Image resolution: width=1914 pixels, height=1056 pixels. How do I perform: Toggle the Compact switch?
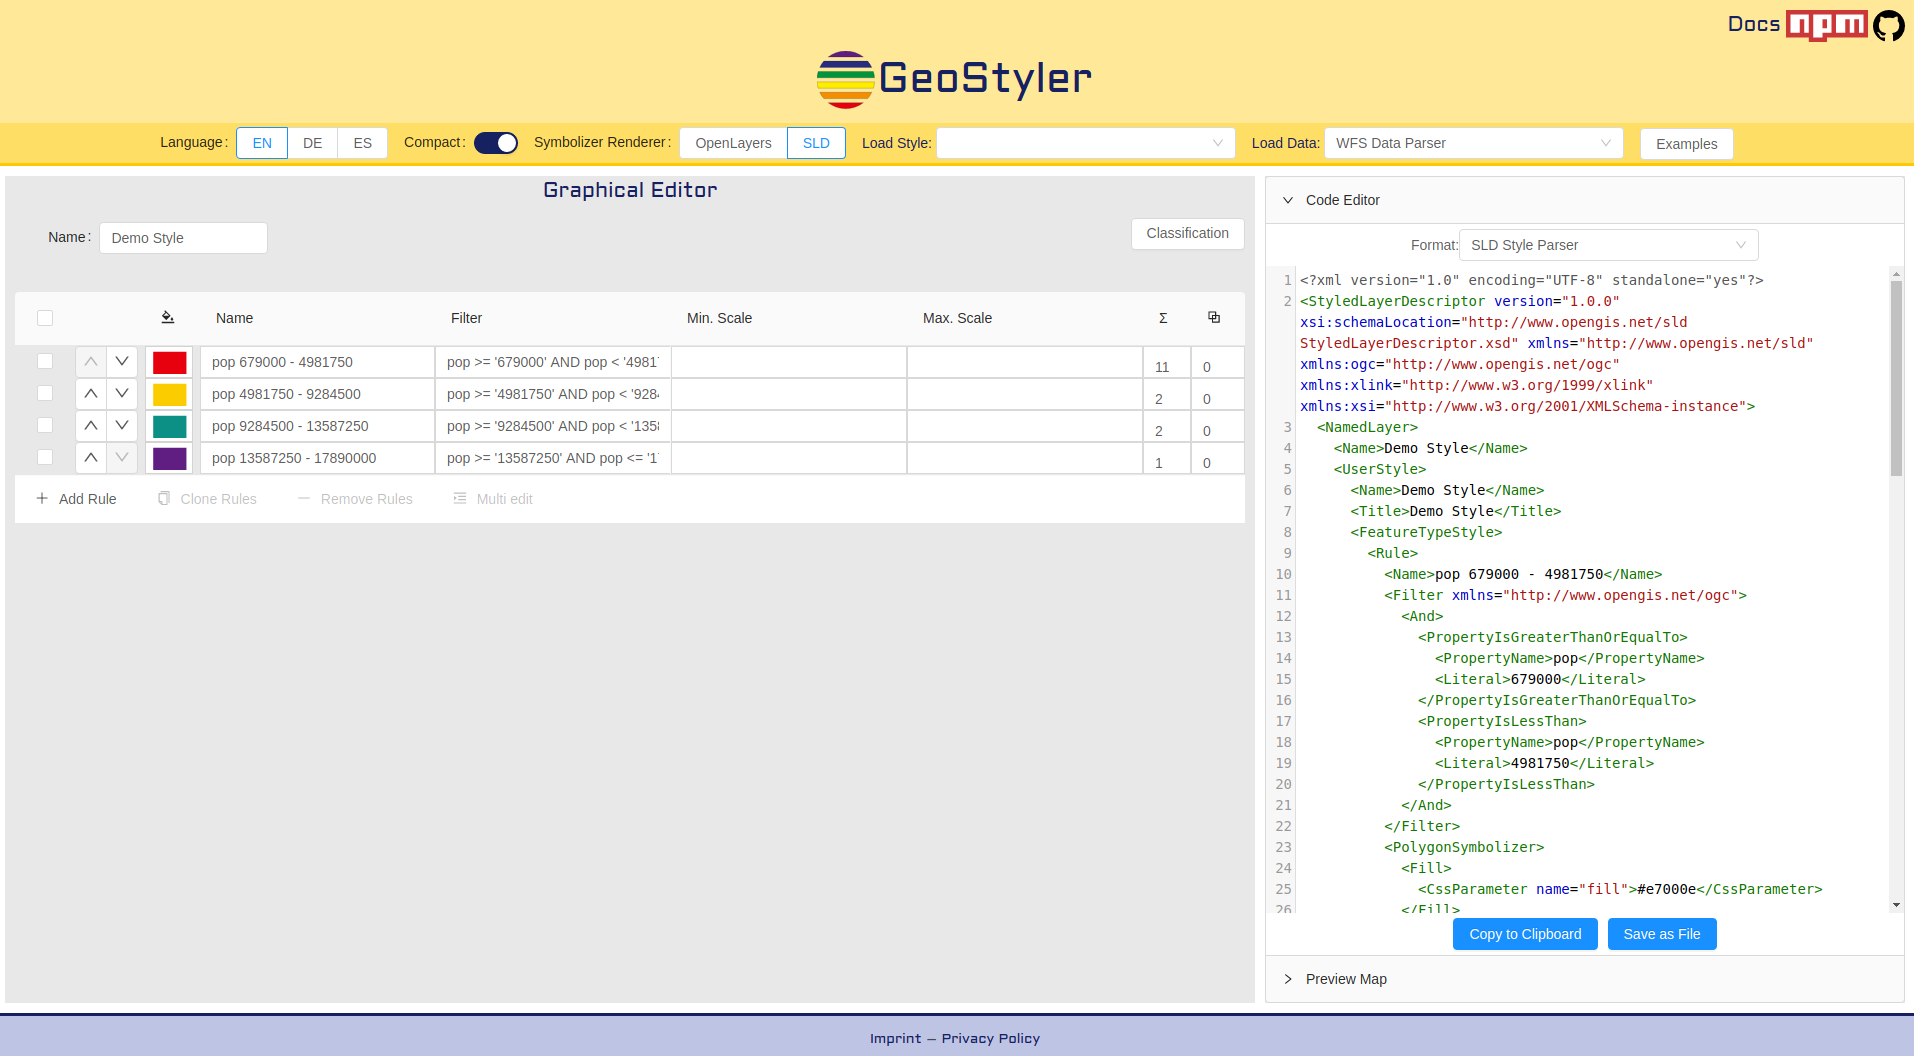tap(496, 143)
